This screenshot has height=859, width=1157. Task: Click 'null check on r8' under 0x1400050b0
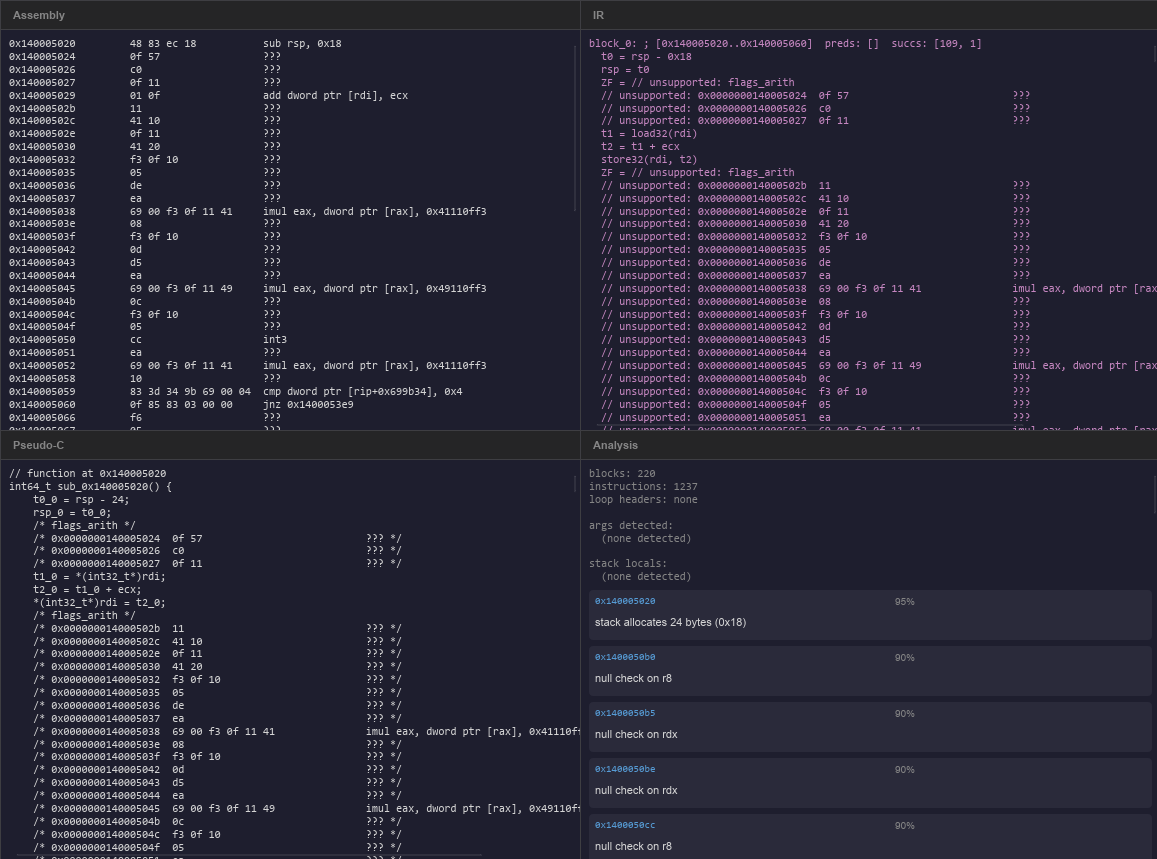(633, 678)
